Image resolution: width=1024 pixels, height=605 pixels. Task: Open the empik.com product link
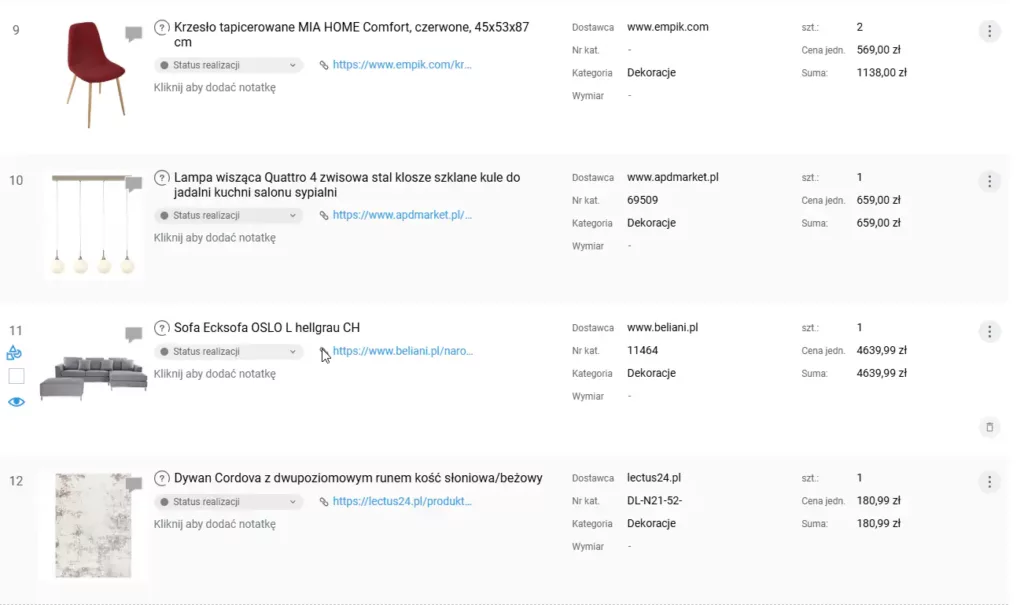(401, 65)
